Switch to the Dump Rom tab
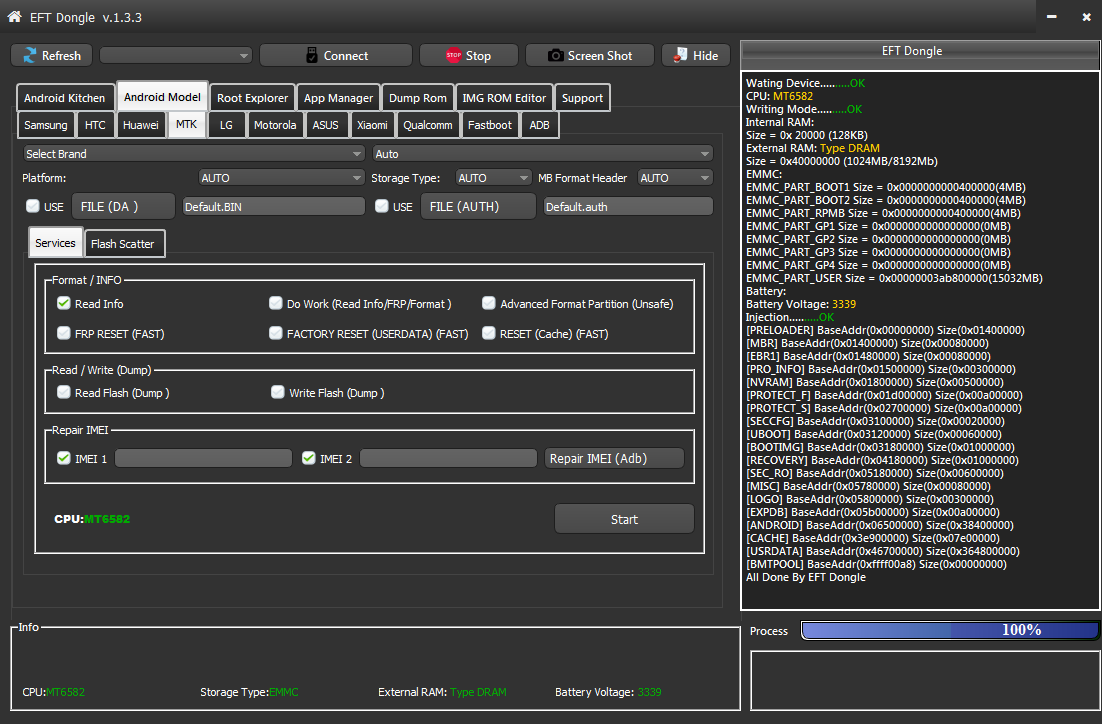 (418, 98)
